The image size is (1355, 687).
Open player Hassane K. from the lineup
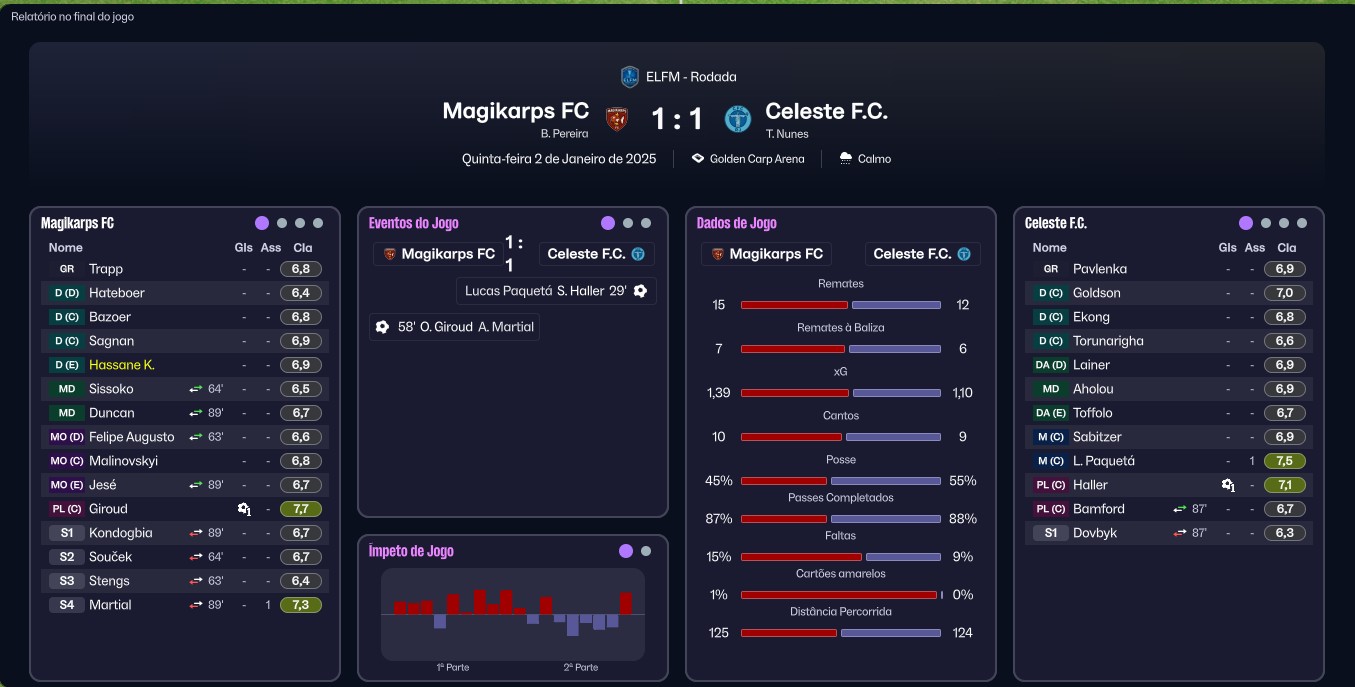(x=121, y=365)
